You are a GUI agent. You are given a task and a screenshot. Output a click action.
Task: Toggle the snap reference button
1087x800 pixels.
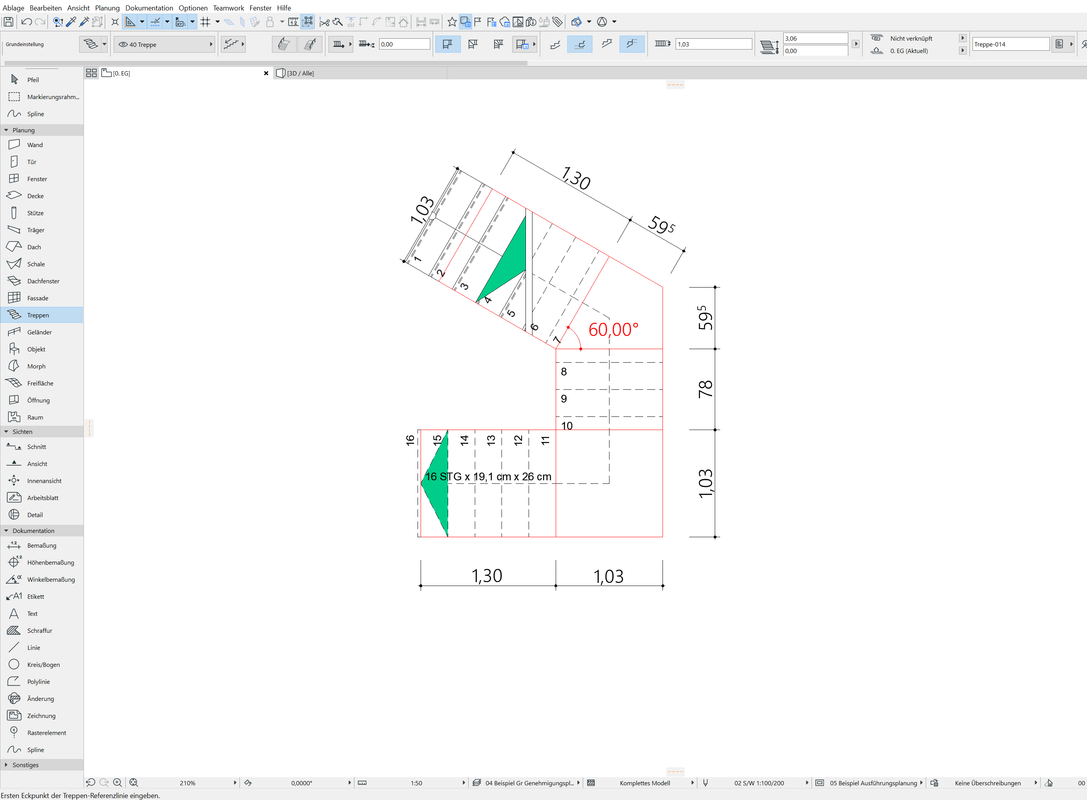click(x=155, y=22)
